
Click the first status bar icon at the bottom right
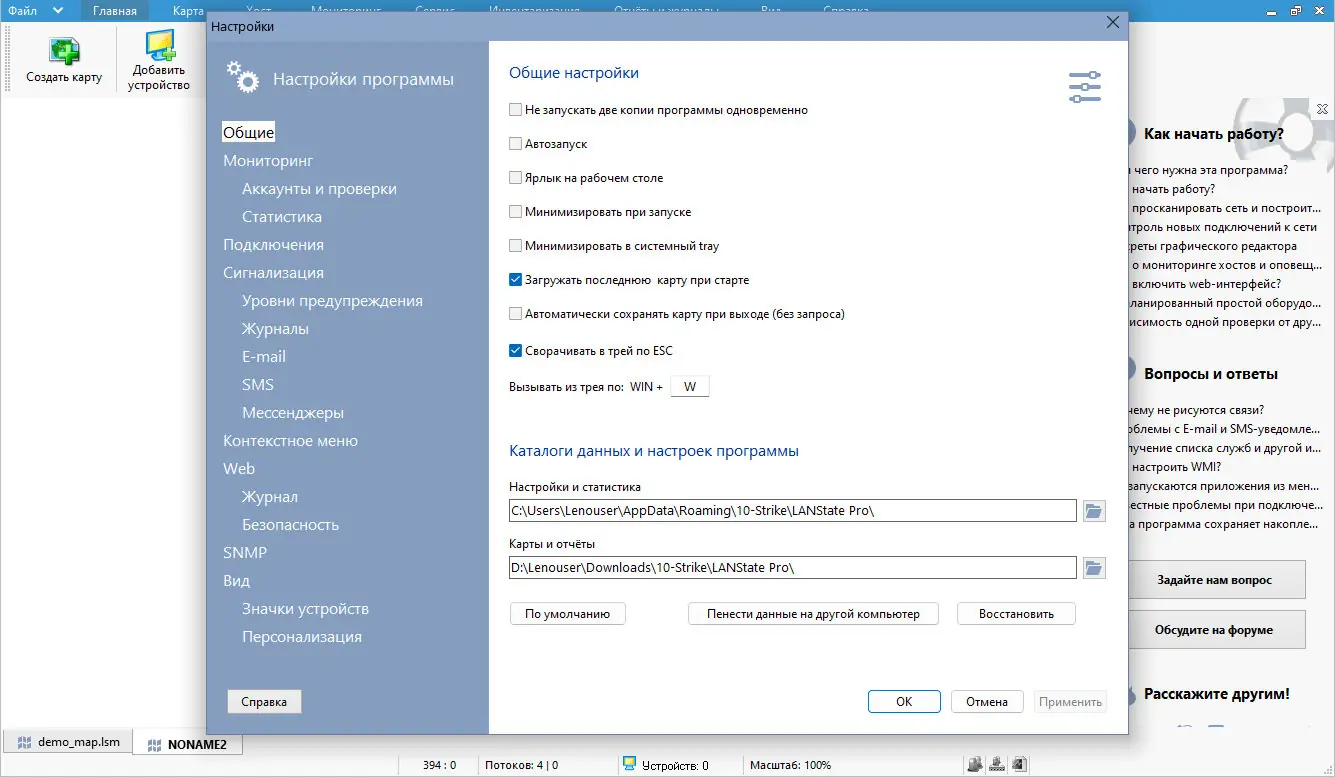(975, 765)
